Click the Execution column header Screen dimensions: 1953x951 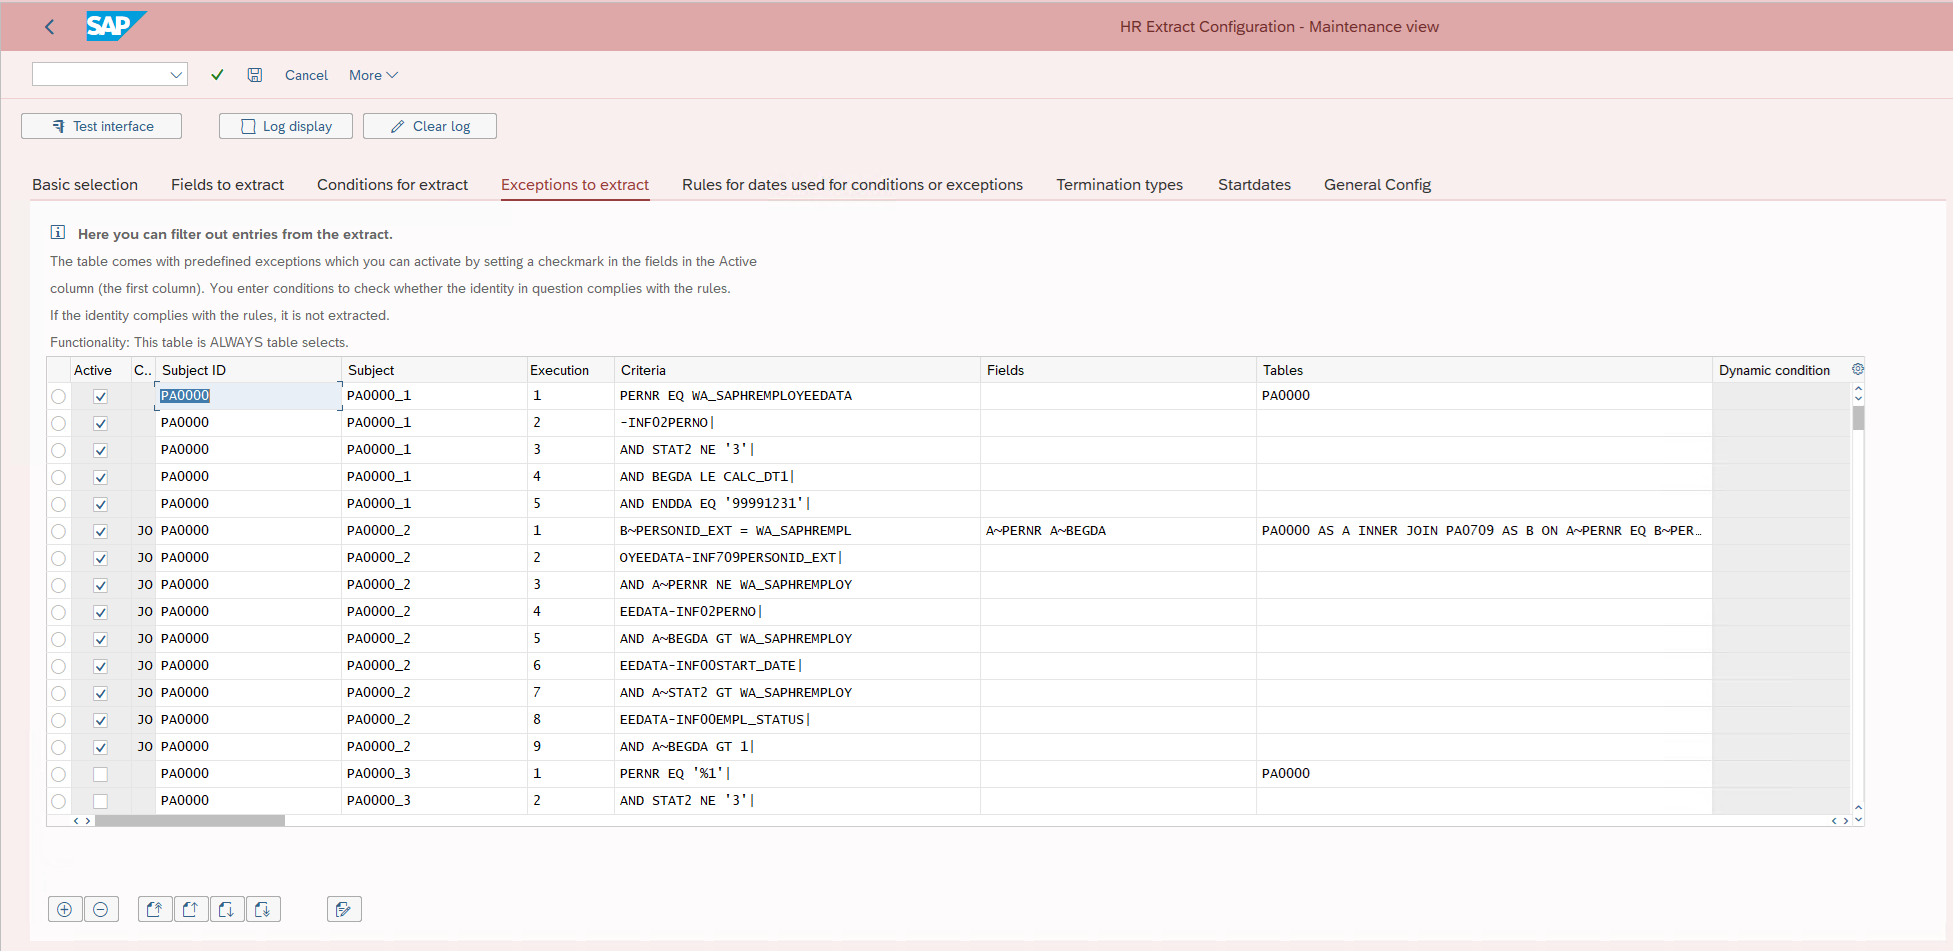571,370
